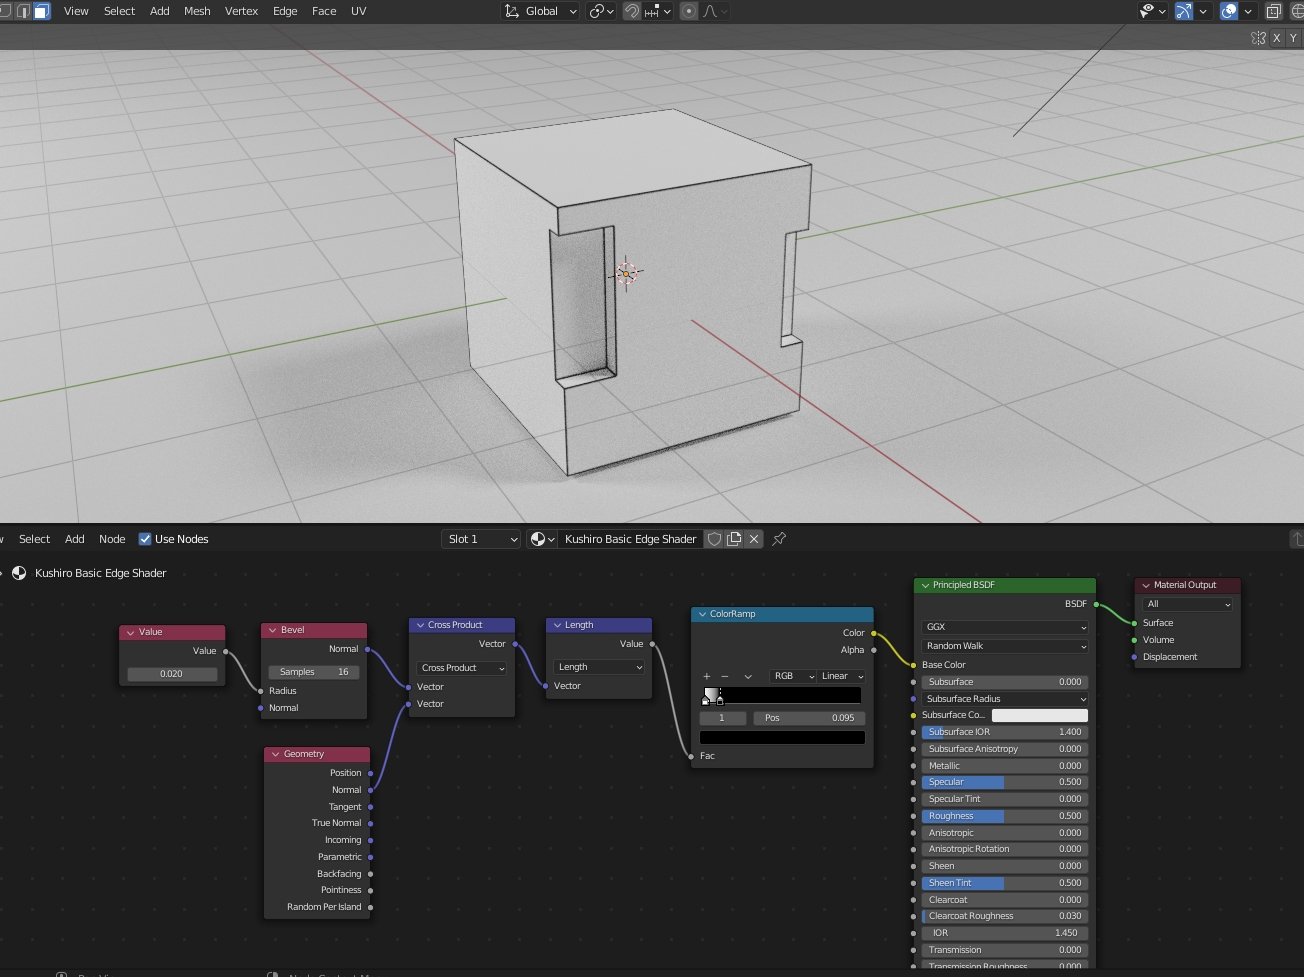Open the Edge menu
This screenshot has height=977, width=1304.
tap(285, 11)
